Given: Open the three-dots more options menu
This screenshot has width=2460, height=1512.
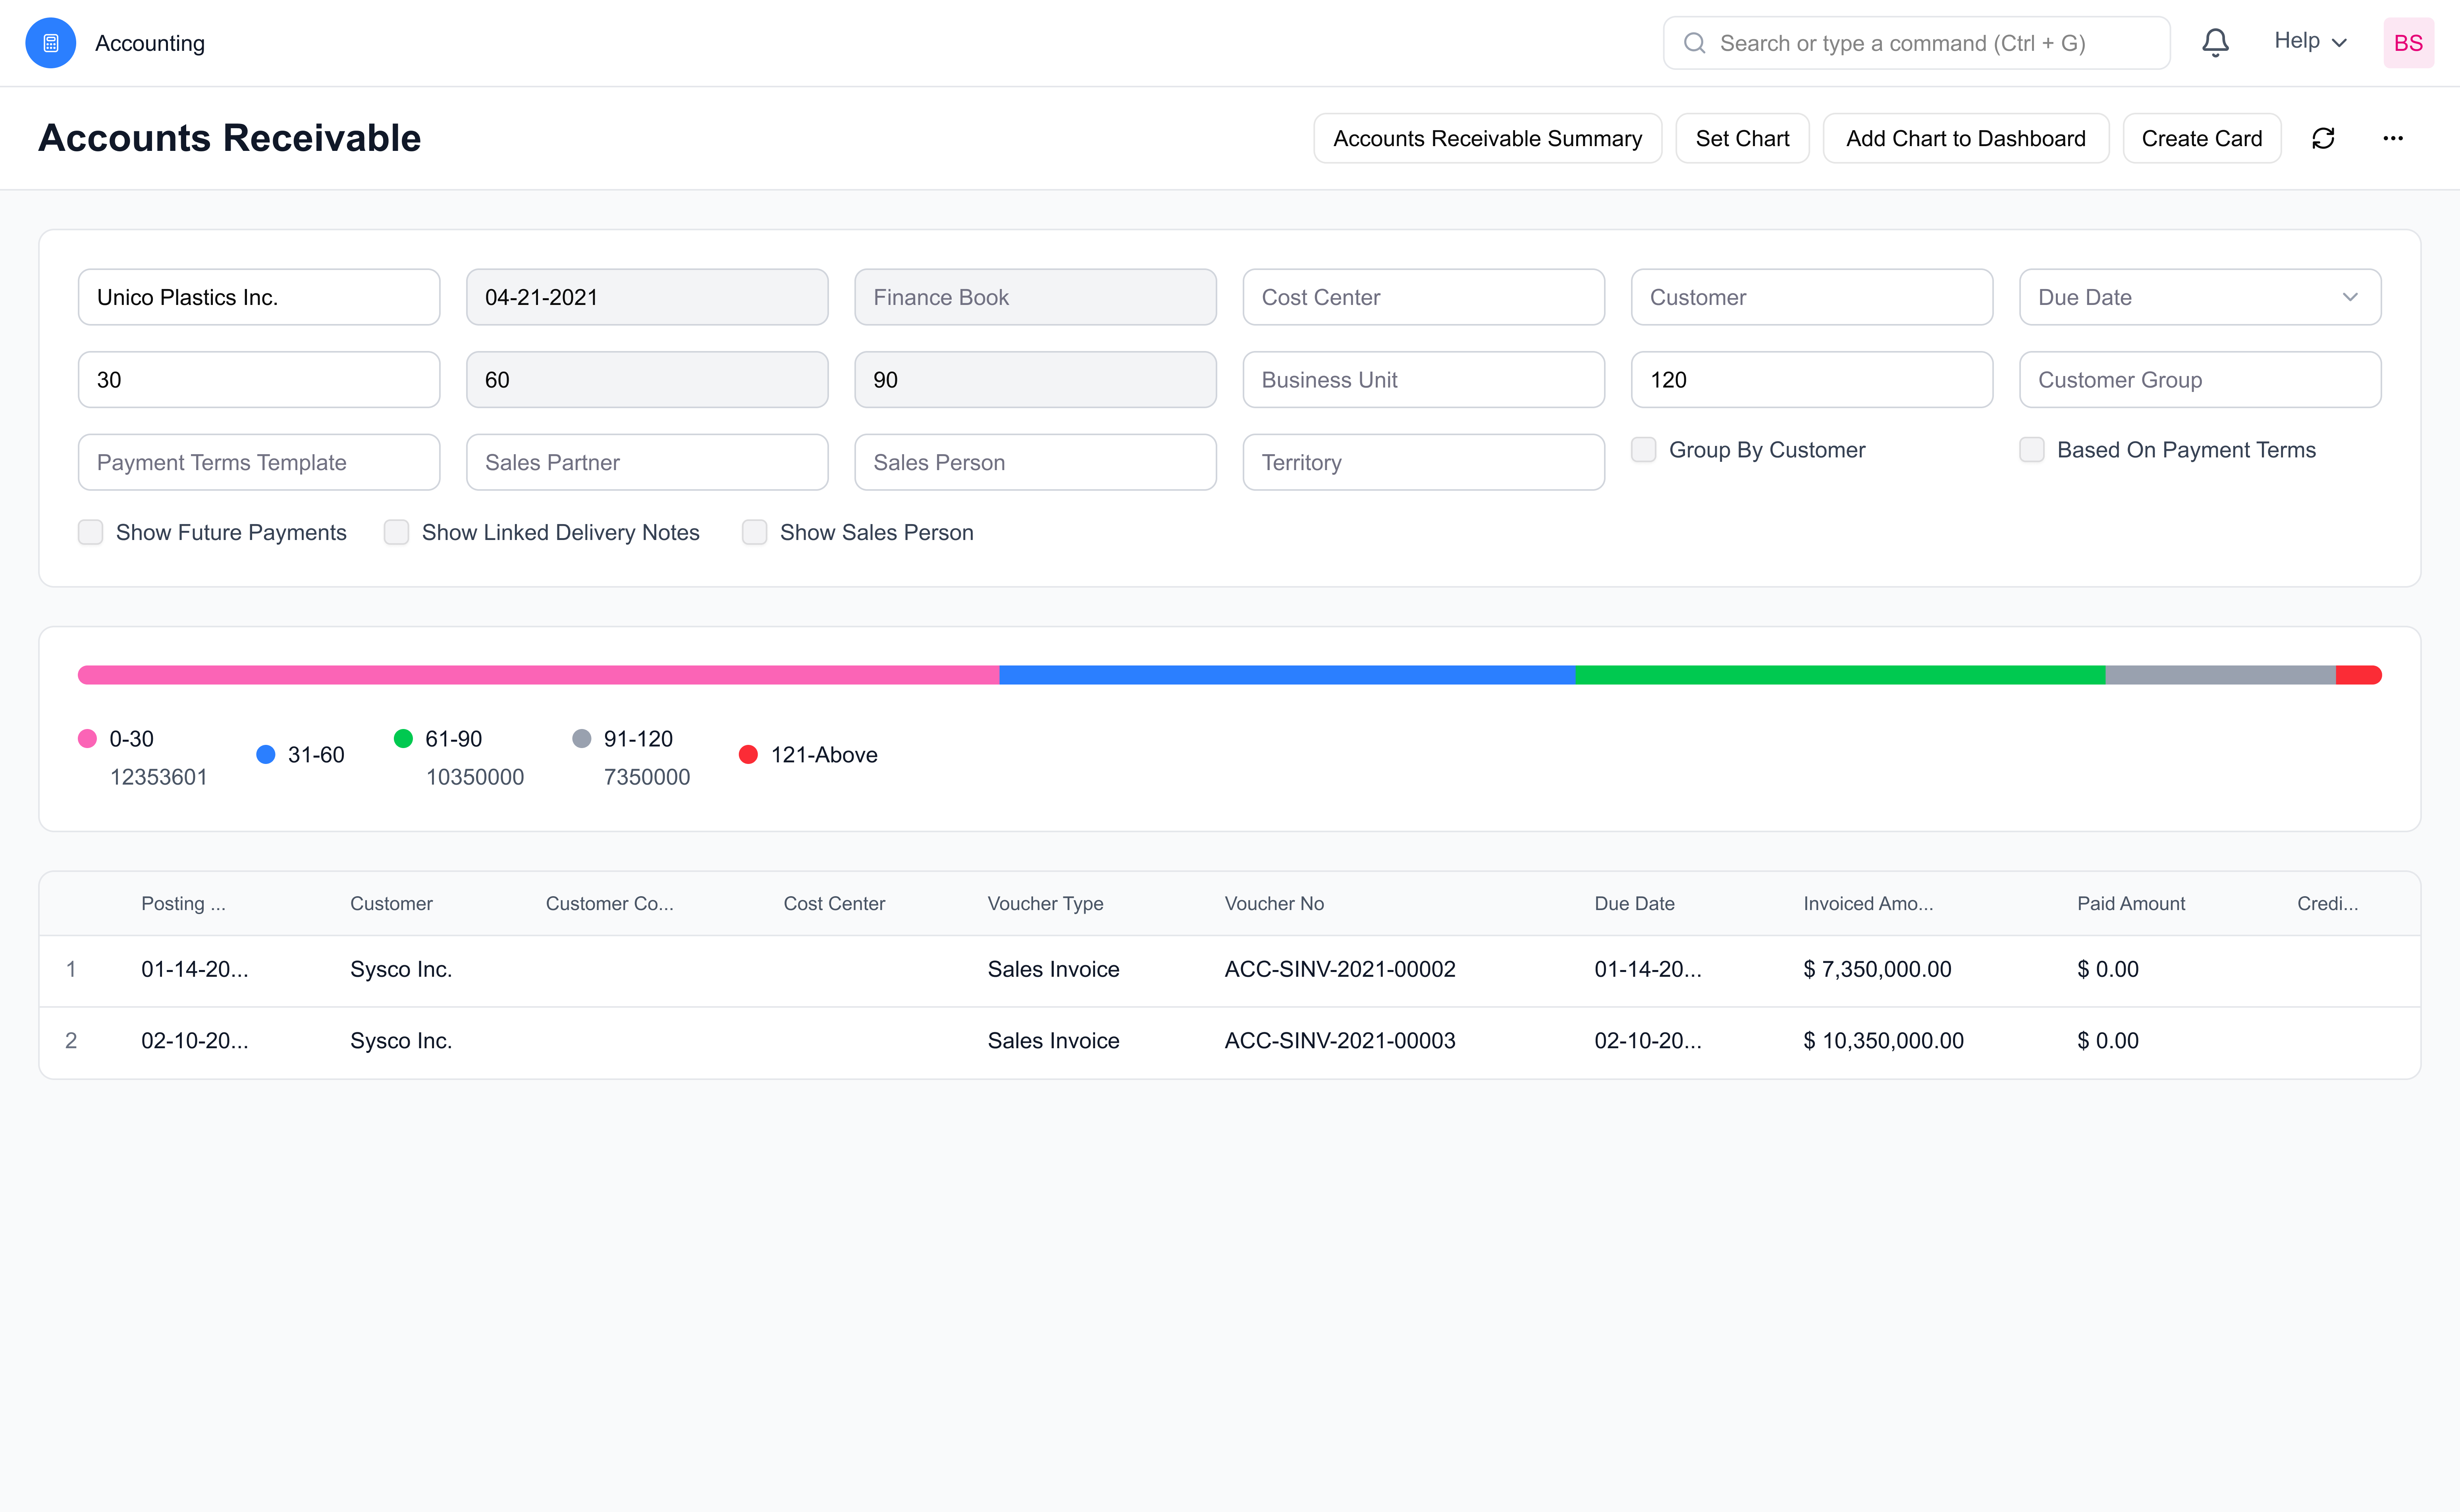Looking at the screenshot, I should (2392, 138).
